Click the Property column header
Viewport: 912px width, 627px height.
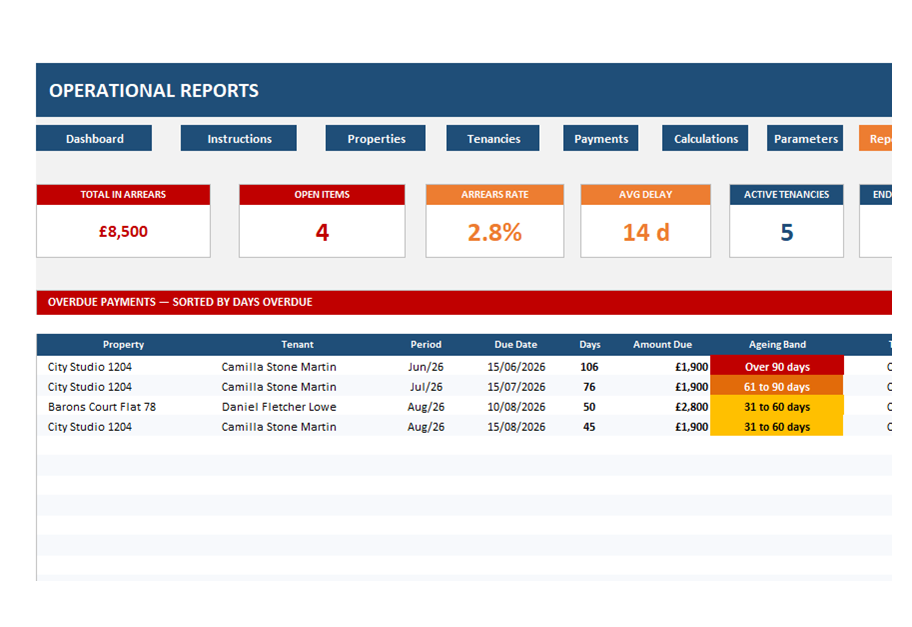click(x=123, y=344)
